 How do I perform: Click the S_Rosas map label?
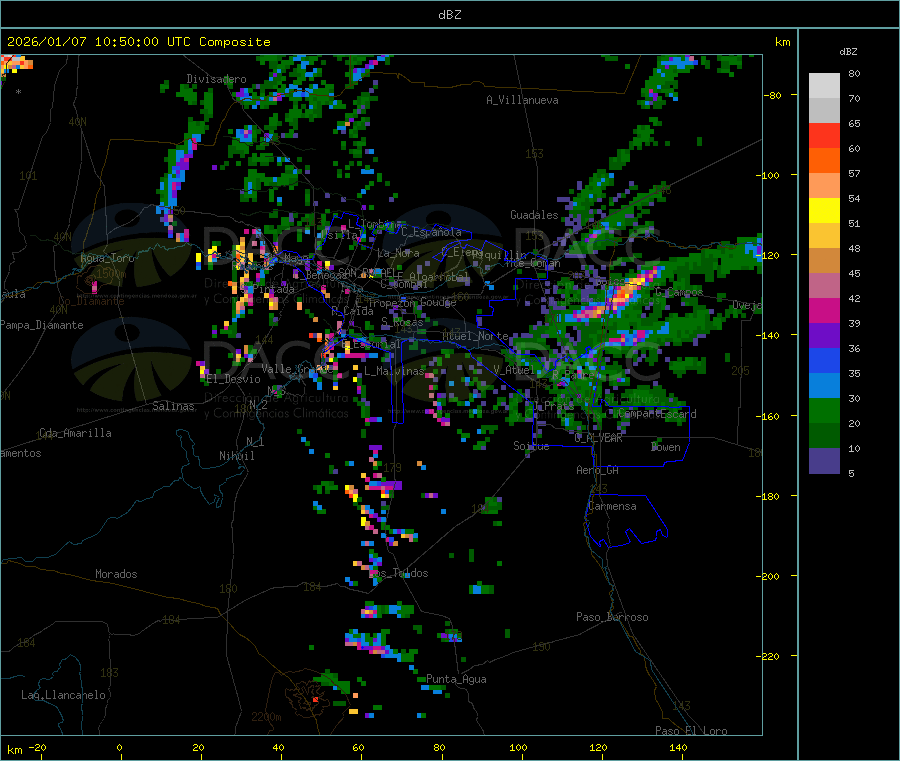coord(402,322)
